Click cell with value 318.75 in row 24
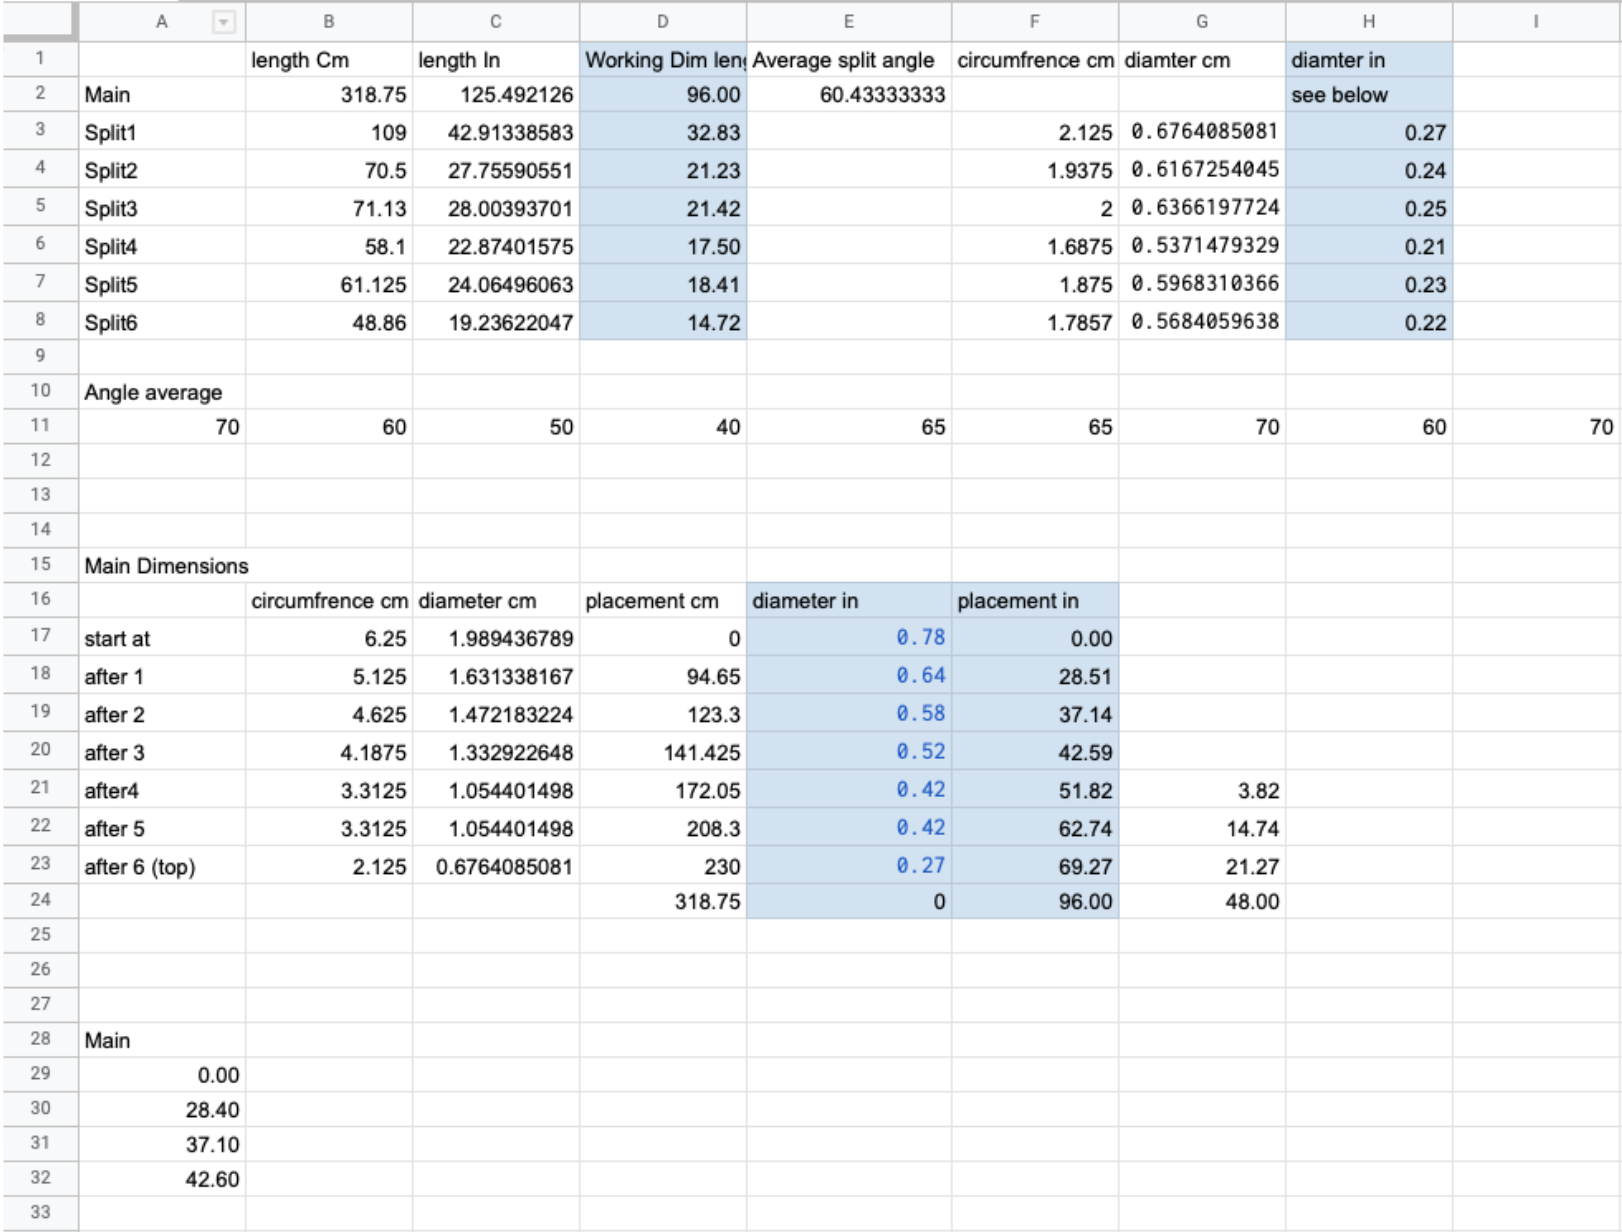The image size is (1622, 1232). 663,901
